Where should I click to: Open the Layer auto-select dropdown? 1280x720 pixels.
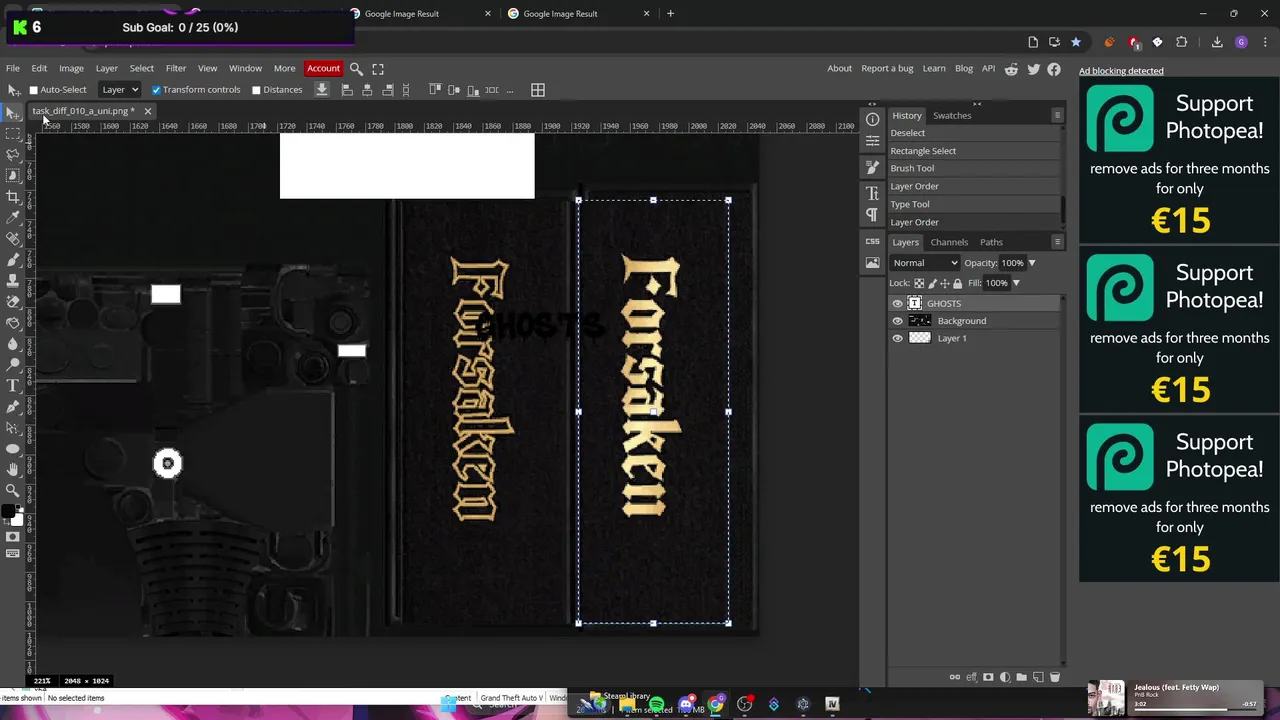click(120, 90)
